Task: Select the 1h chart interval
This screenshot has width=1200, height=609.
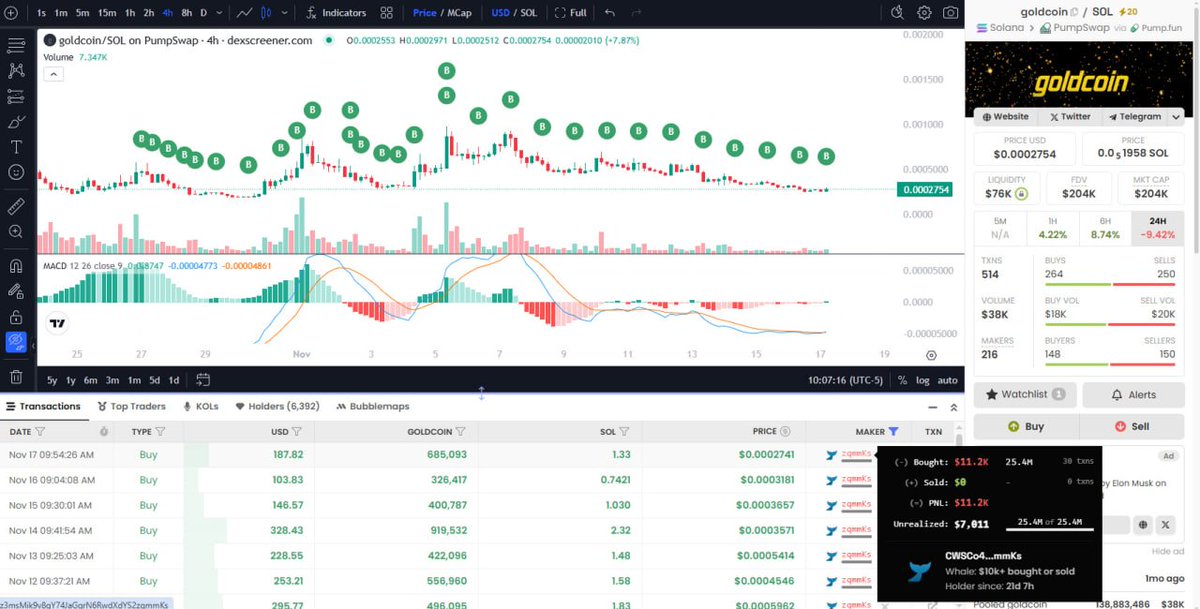Action: pyautogui.click(x=130, y=13)
